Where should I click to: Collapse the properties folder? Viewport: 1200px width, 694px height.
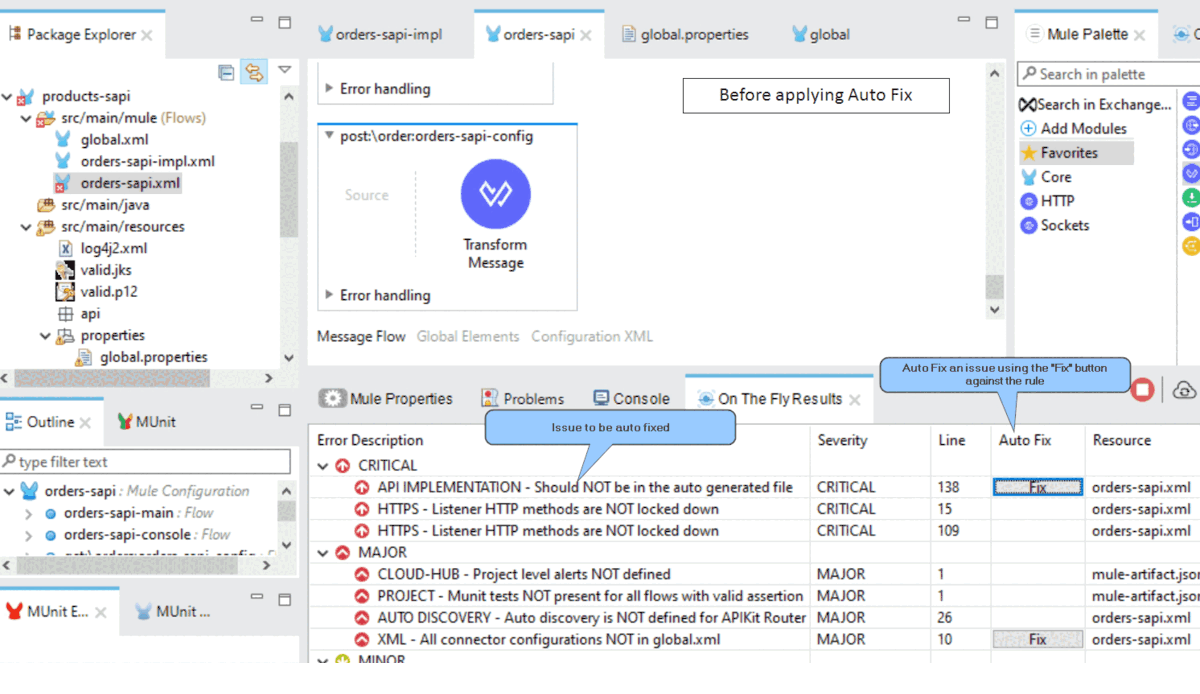point(45,336)
